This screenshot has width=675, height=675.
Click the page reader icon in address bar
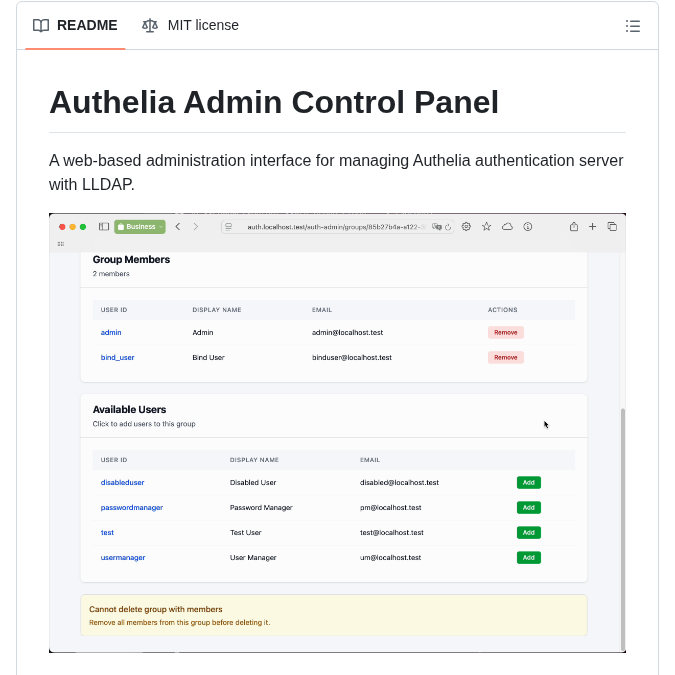coord(229,226)
